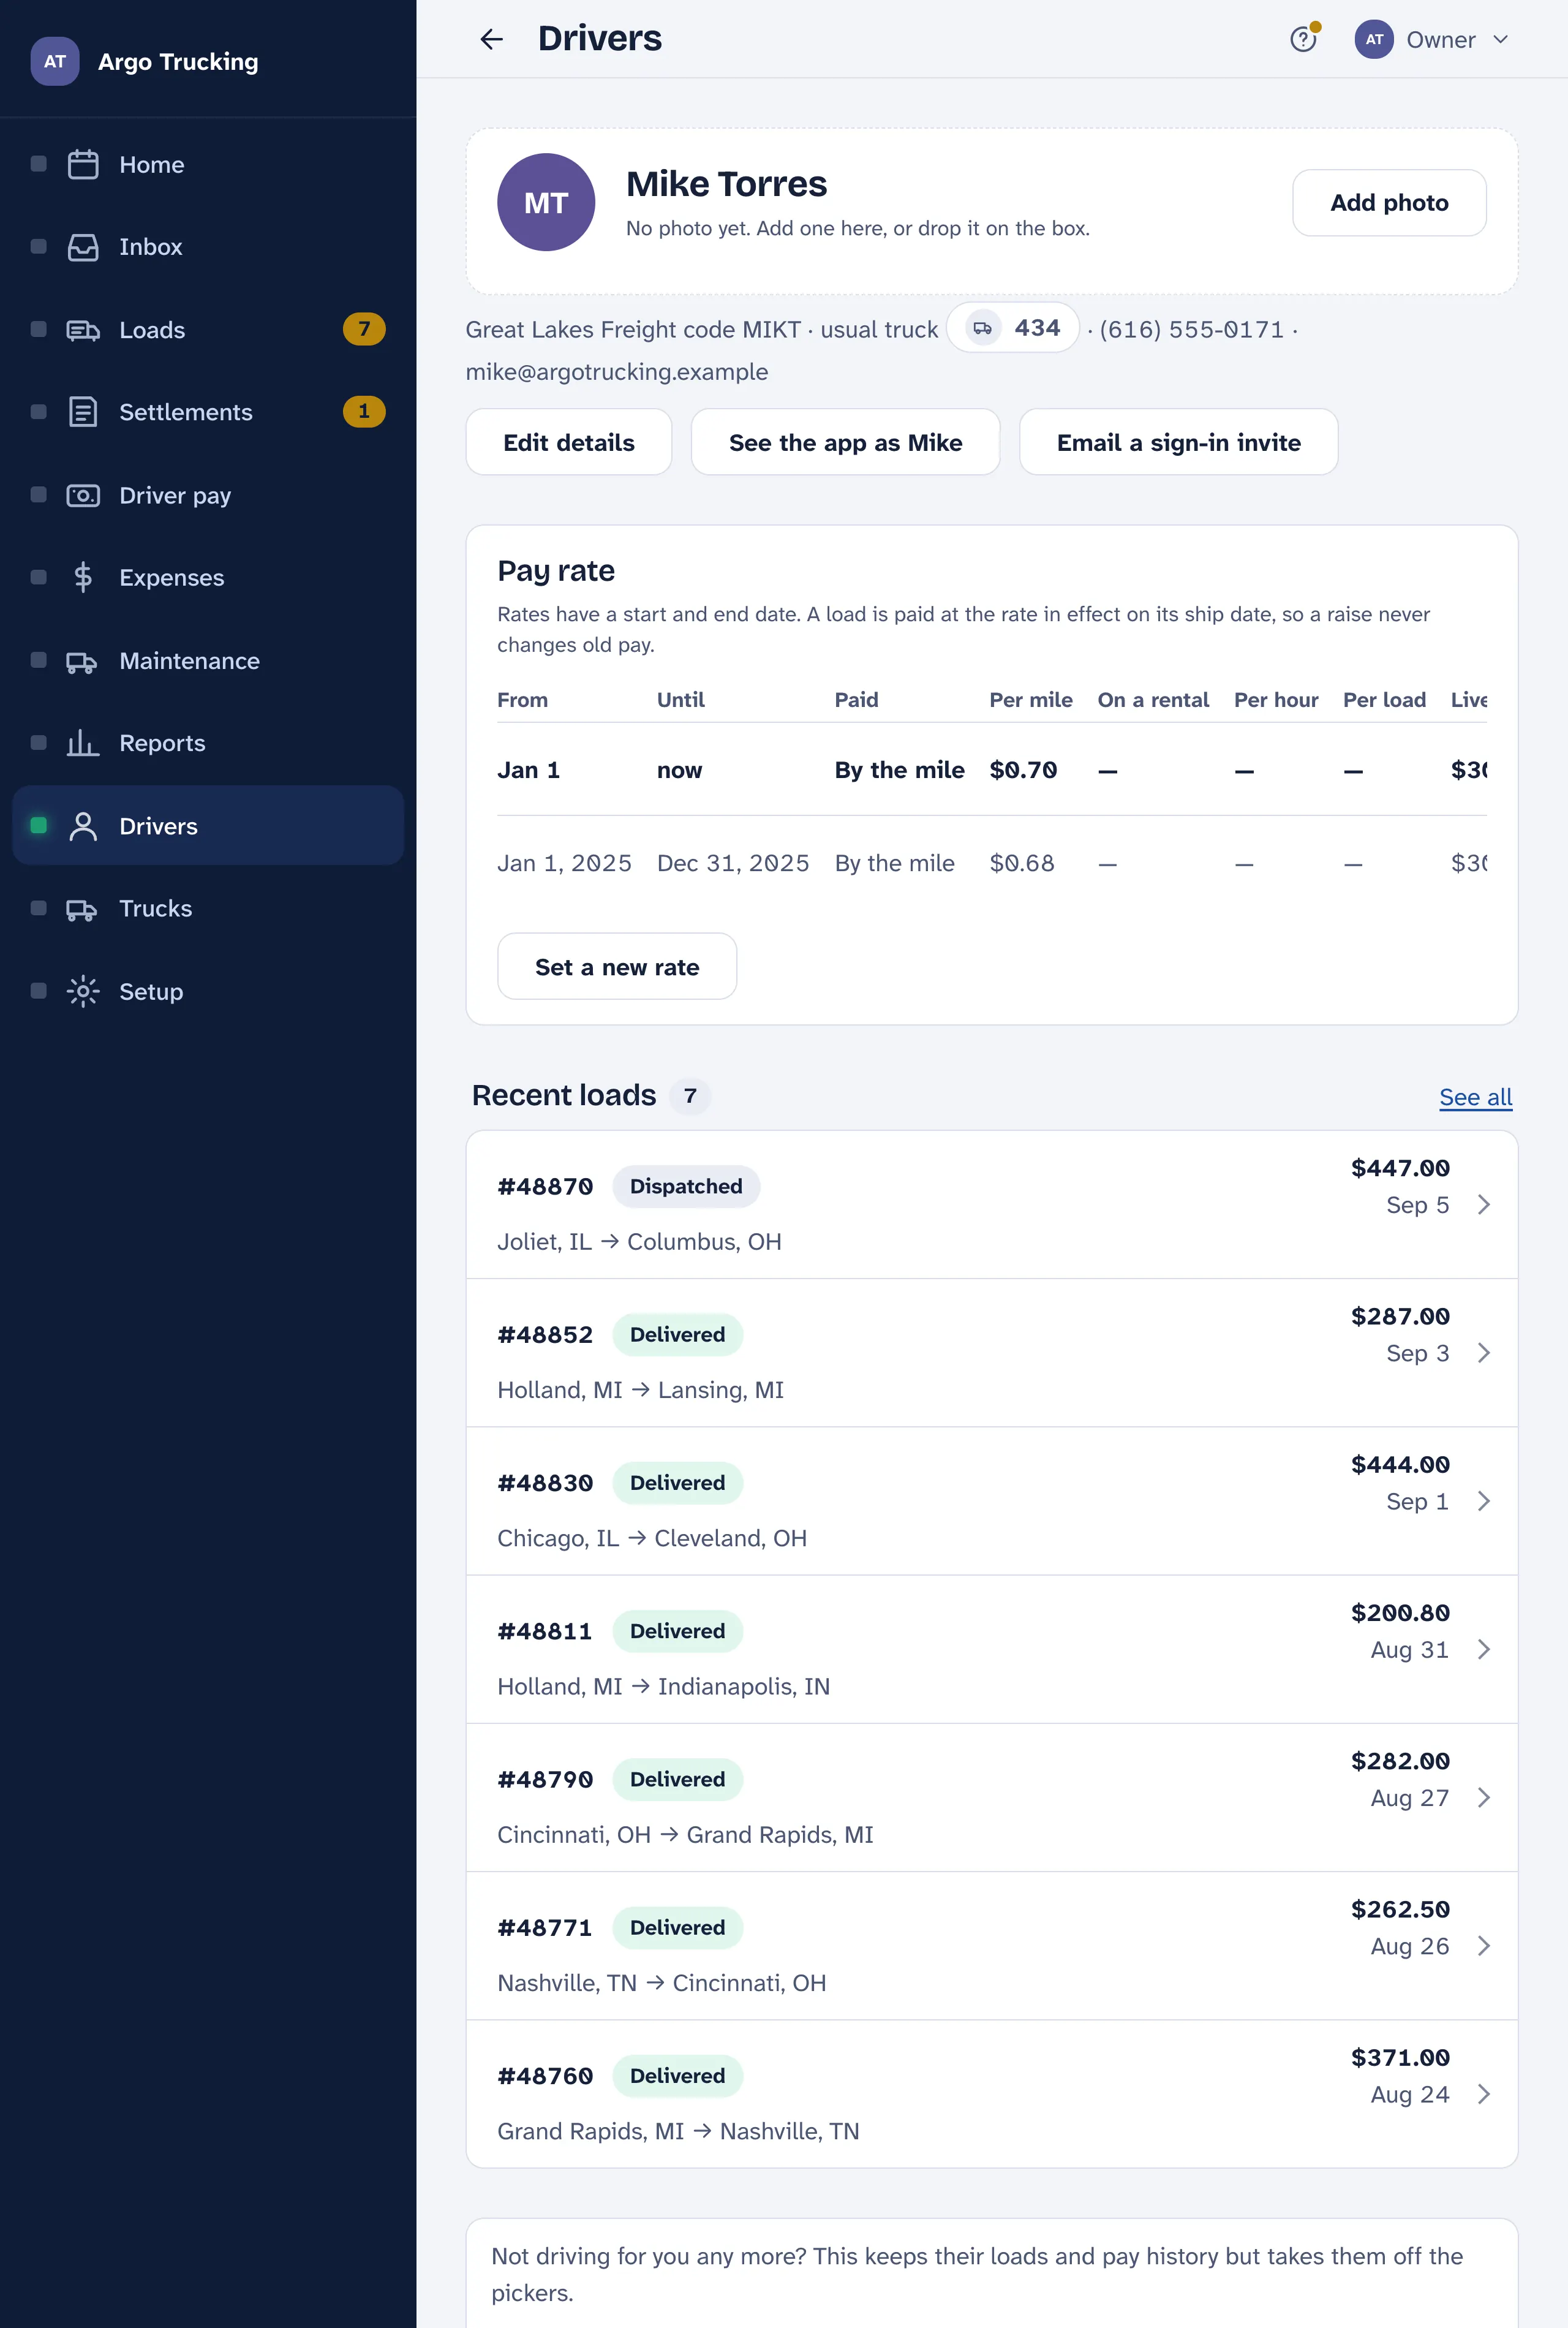
Task: Click the Loads badge showing 7
Action: [364, 329]
